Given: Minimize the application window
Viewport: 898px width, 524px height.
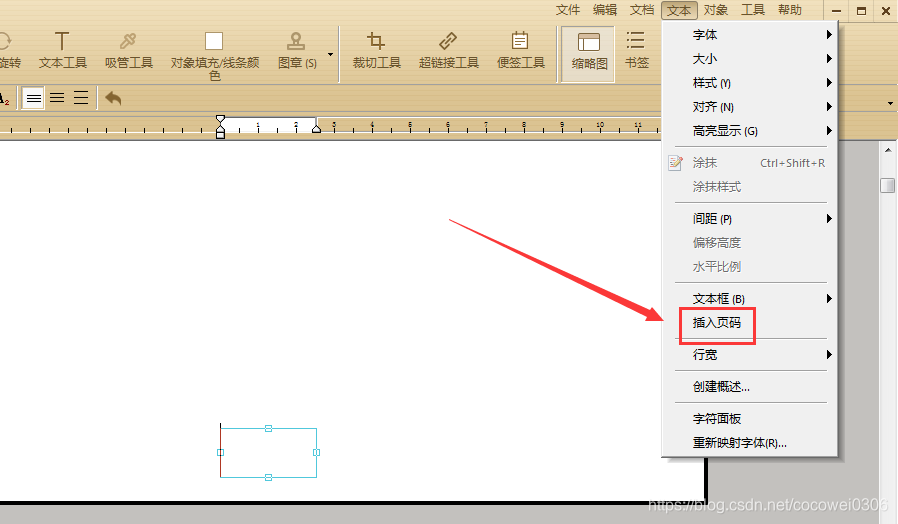Looking at the screenshot, I should coord(836,10).
